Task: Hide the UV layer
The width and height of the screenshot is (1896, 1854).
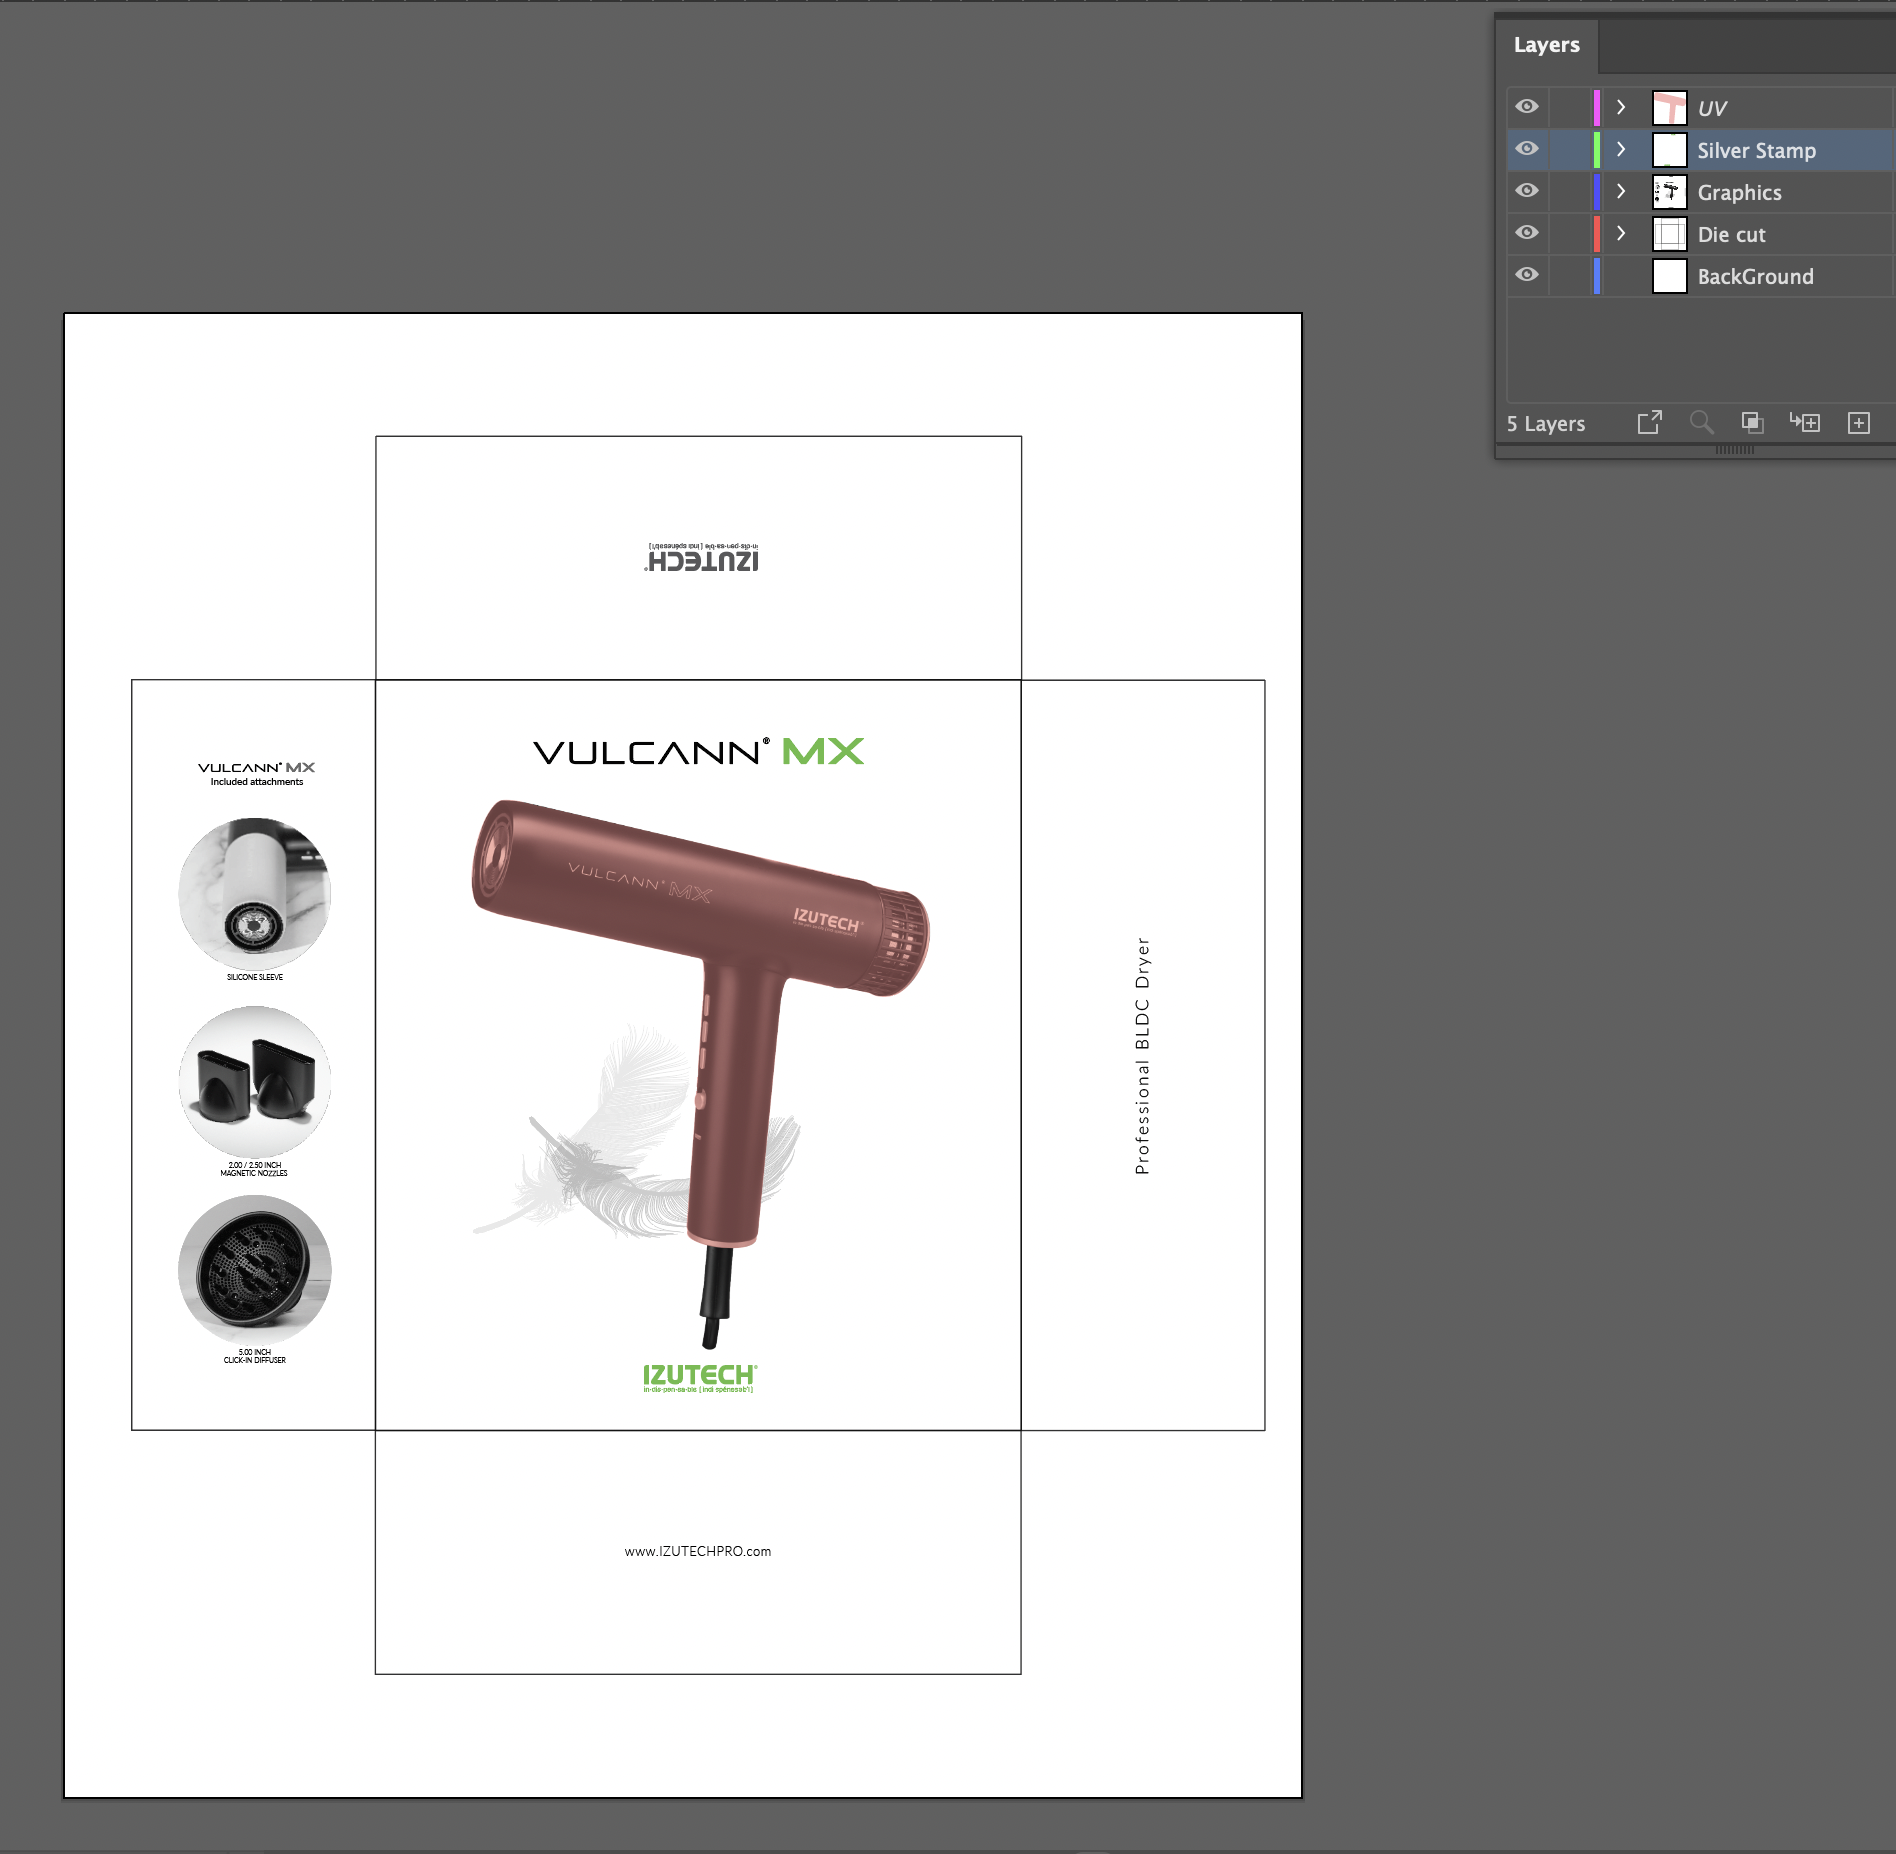Action: 1526,107
